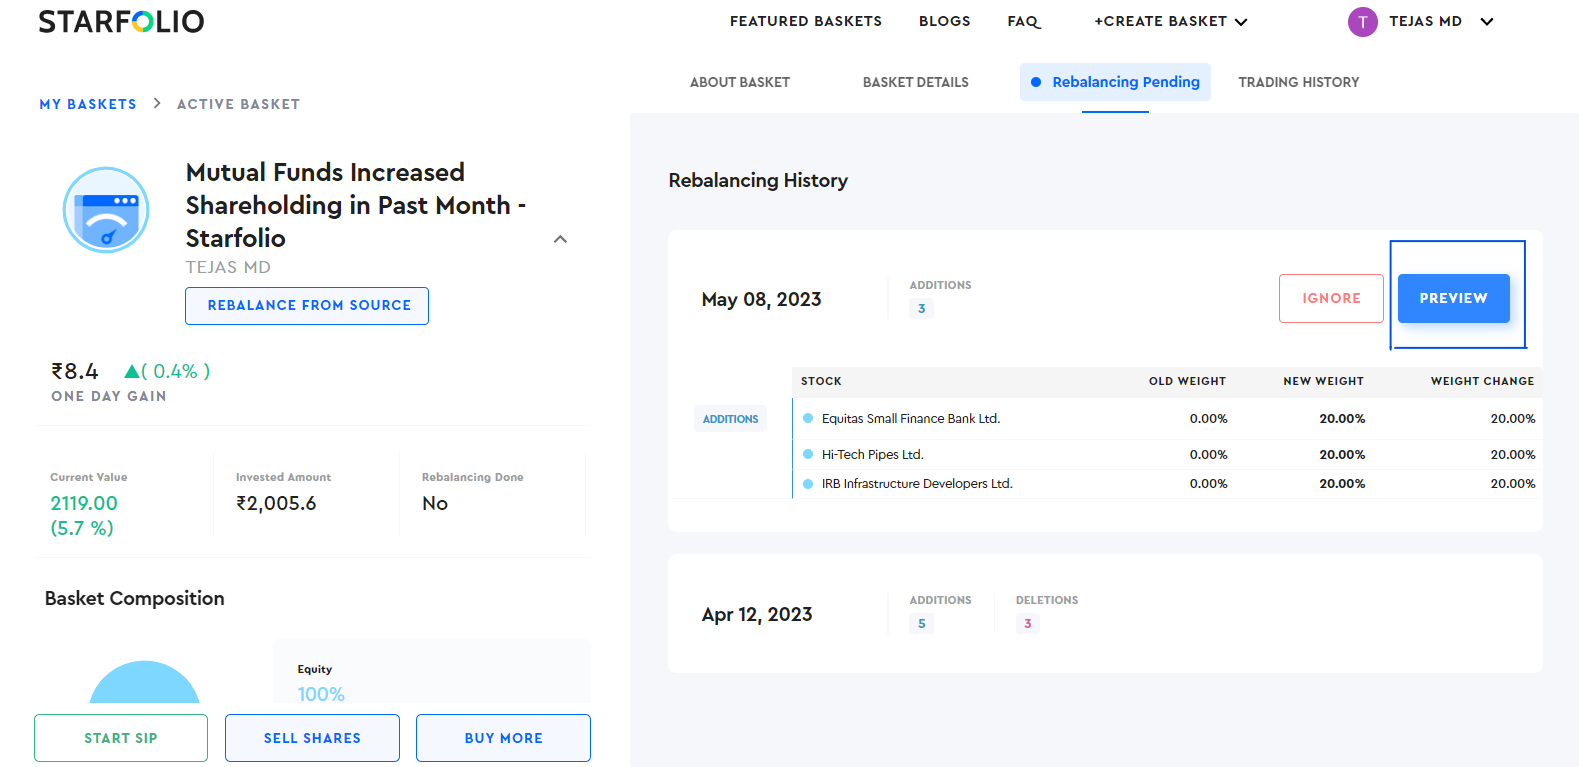Click Hi-Tech Pipes old weight 0.00% cell
The width and height of the screenshot is (1579, 767).
point(1208,455)
